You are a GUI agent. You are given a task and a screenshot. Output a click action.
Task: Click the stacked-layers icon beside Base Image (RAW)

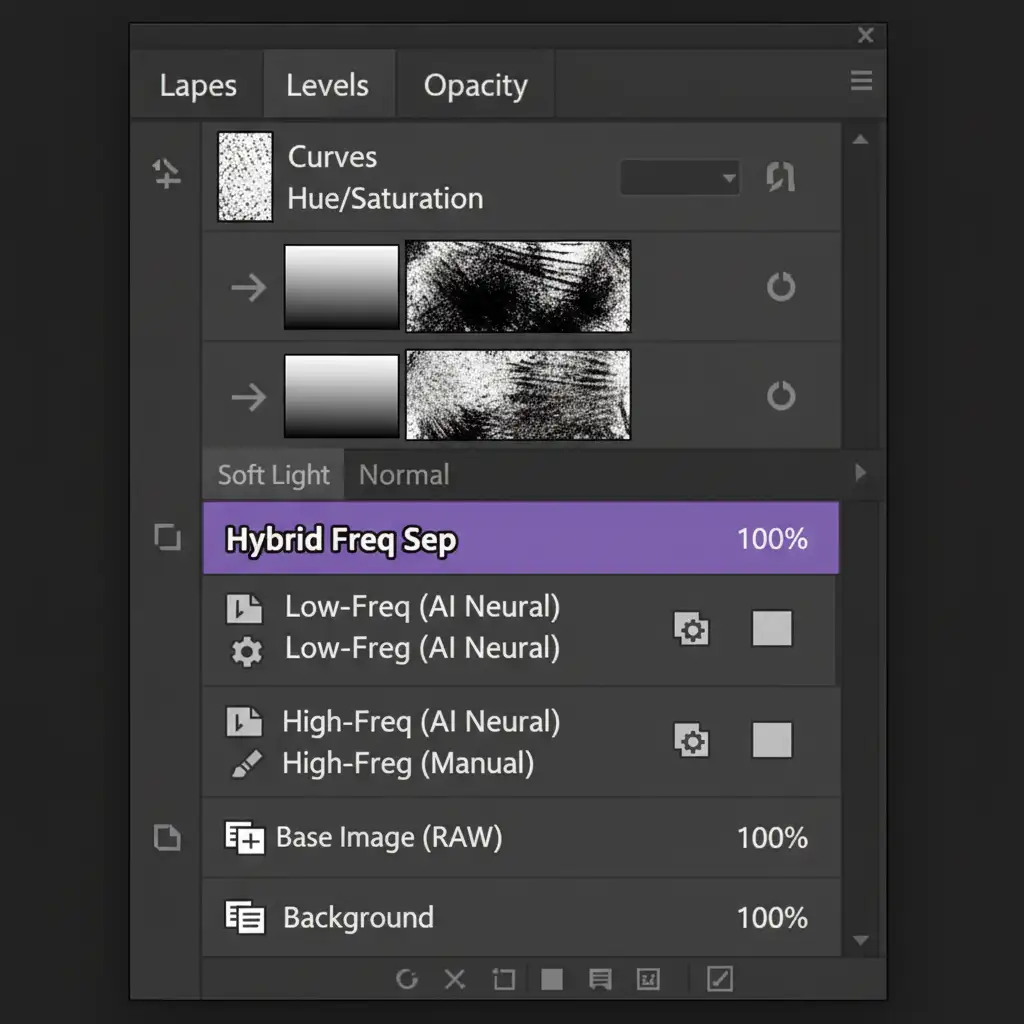pos(244,837)
